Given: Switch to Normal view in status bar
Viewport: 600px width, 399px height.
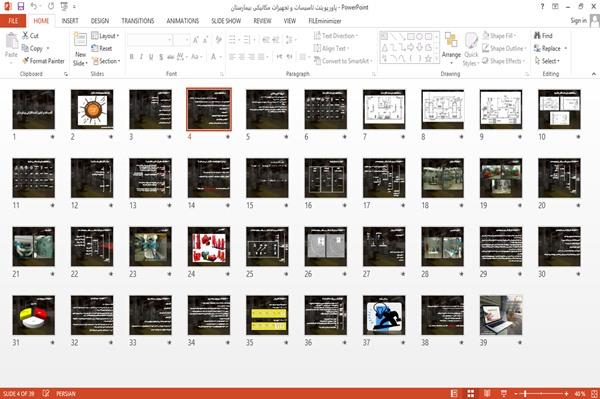Looking at the screenshot, I should (x=454, y=393).
